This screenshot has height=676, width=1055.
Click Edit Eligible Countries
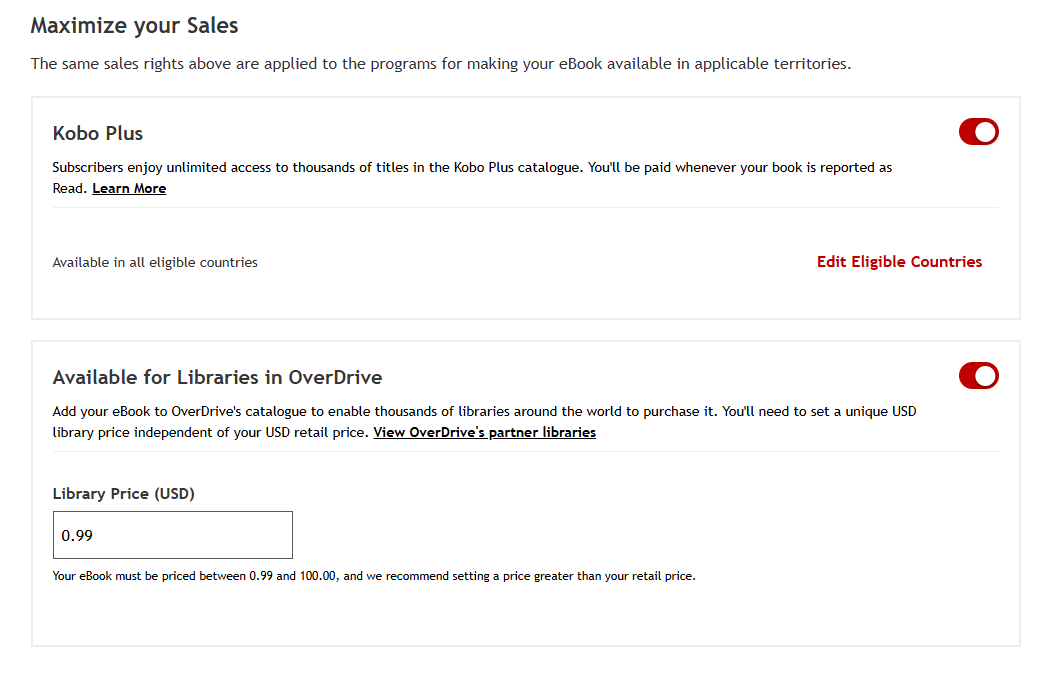tap(899, 262)
